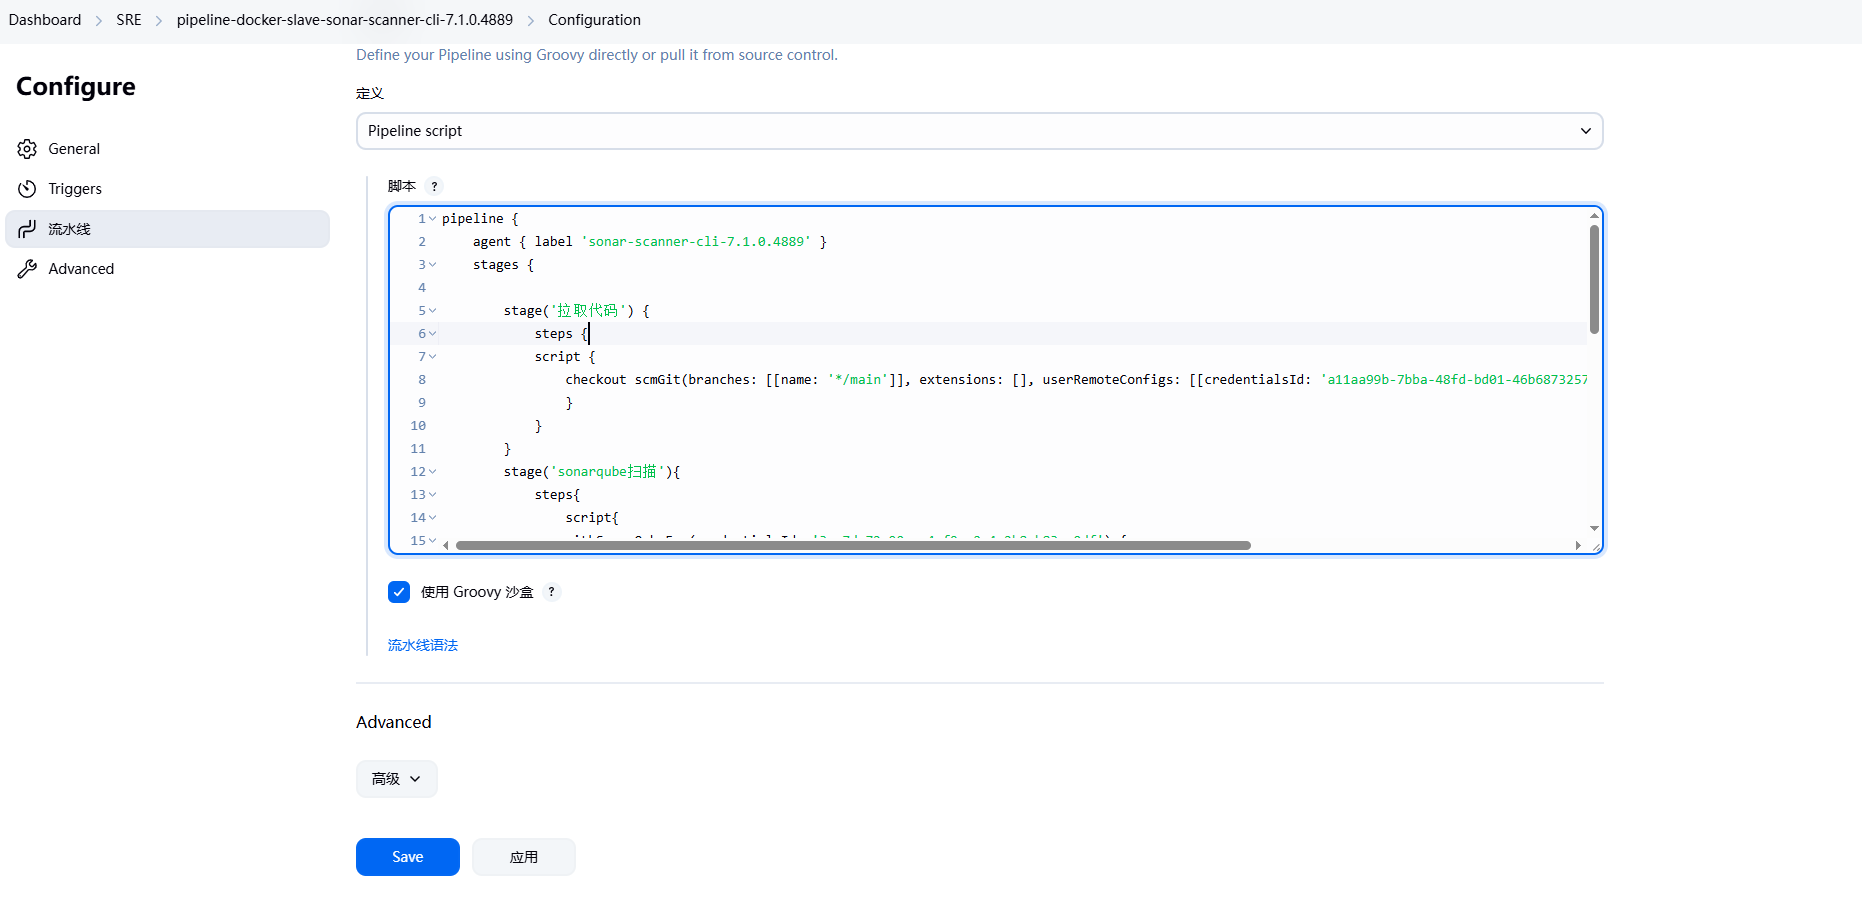Open the 流水线语法 pipeline syntax link
Screen dimensions: 1862x900
click(422, 645)
